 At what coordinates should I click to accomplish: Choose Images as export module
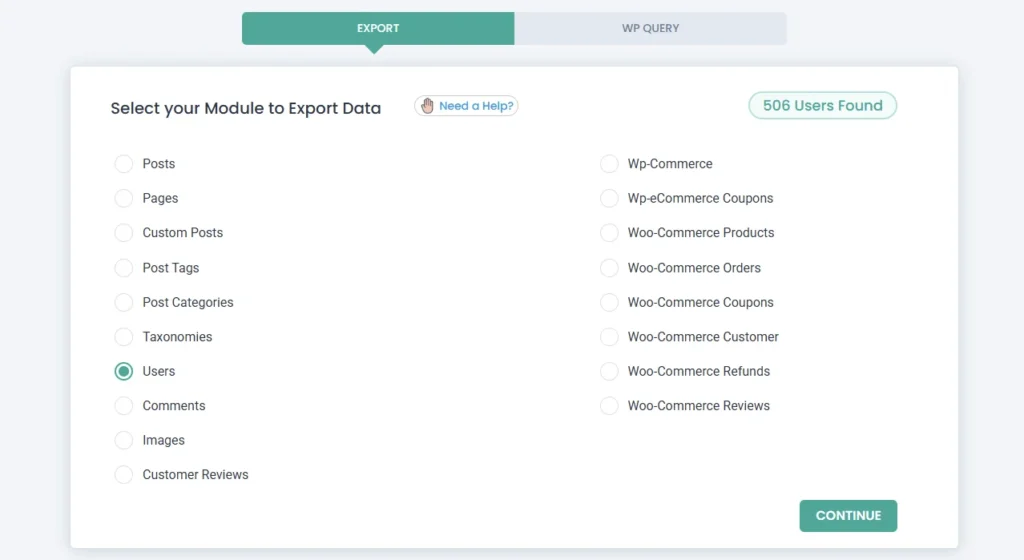[124, 440]
